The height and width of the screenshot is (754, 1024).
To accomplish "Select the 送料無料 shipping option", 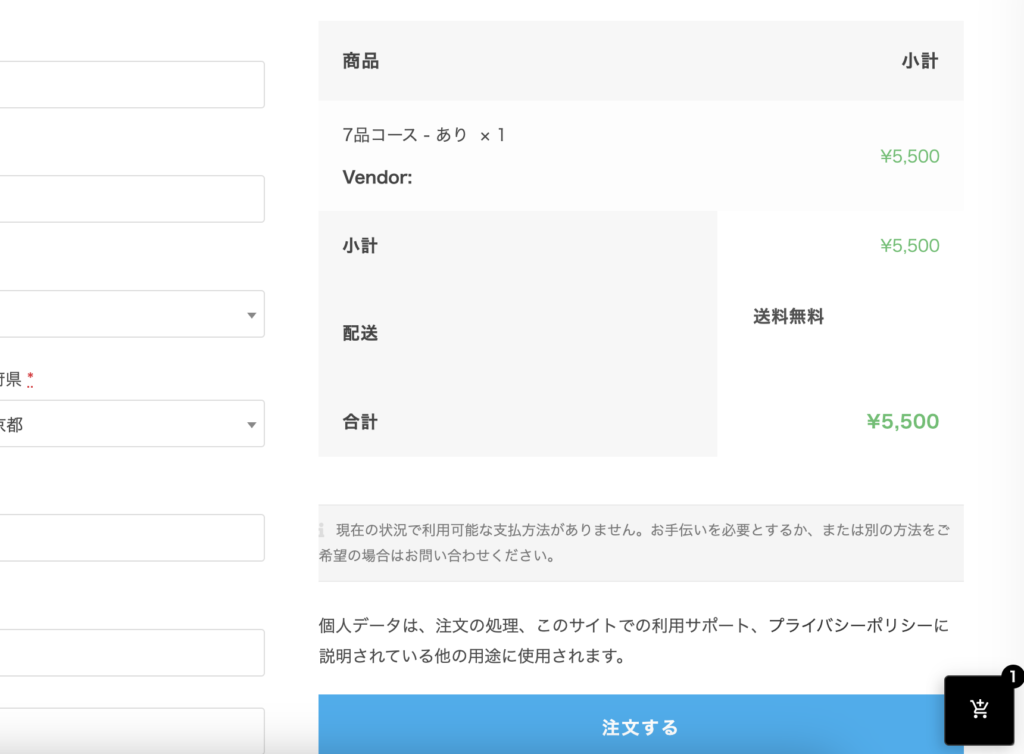I will pyautogui.click(x=788, y=317).
